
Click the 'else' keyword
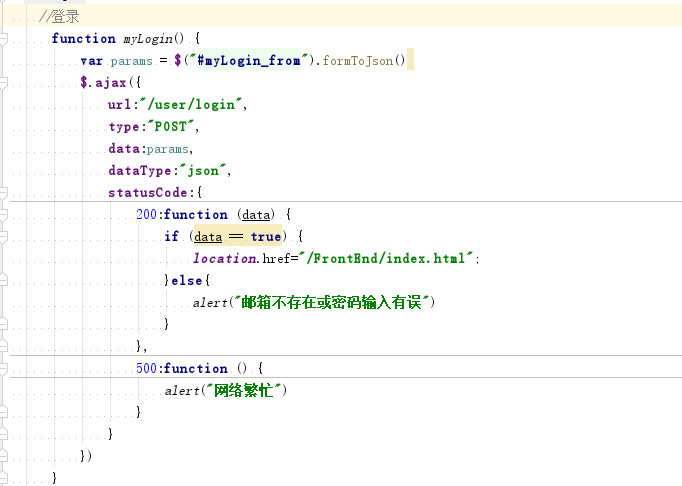pyautogui.click(x=187, y=281)
